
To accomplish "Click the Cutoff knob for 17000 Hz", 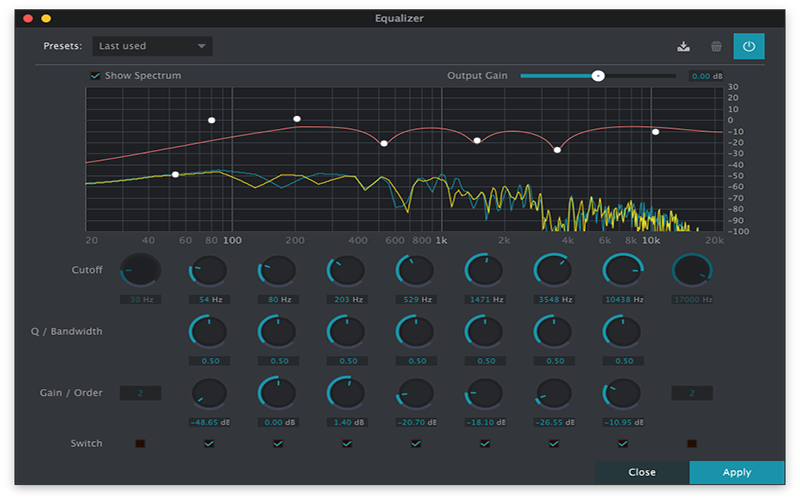I will click(x=692, y=270).
